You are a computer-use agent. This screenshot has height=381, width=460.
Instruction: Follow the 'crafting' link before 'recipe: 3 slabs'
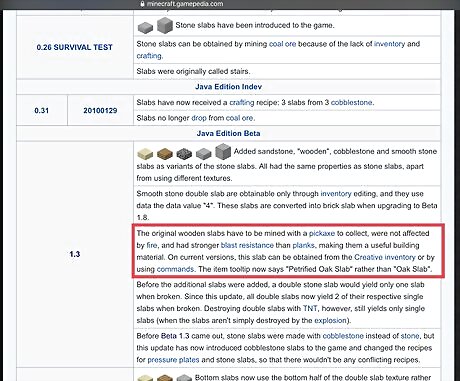(242, 102)
